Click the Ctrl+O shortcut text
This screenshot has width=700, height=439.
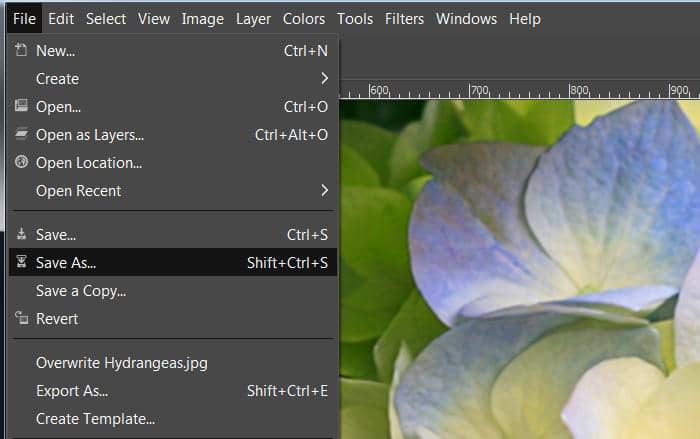[306, 107]
